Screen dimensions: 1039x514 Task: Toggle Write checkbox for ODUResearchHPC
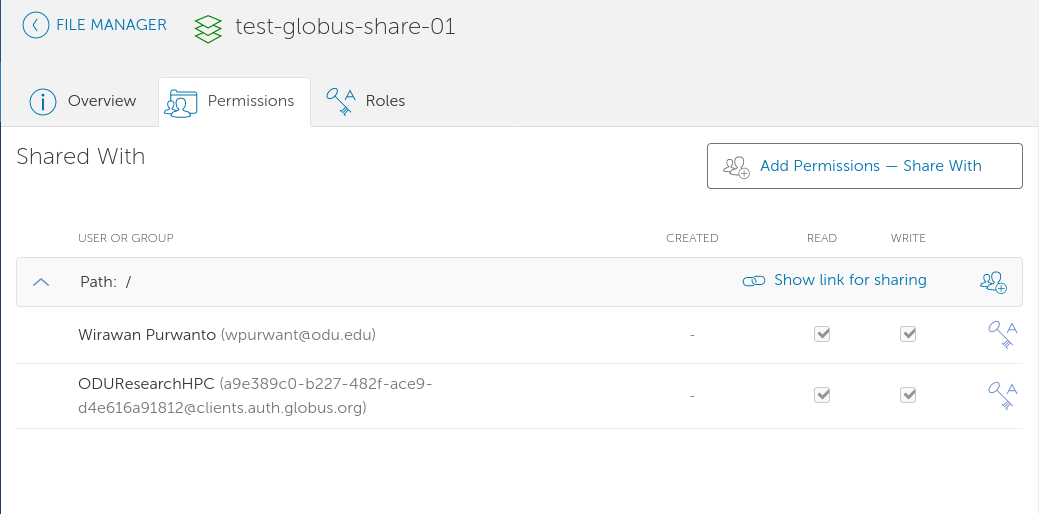pos(908,396)
